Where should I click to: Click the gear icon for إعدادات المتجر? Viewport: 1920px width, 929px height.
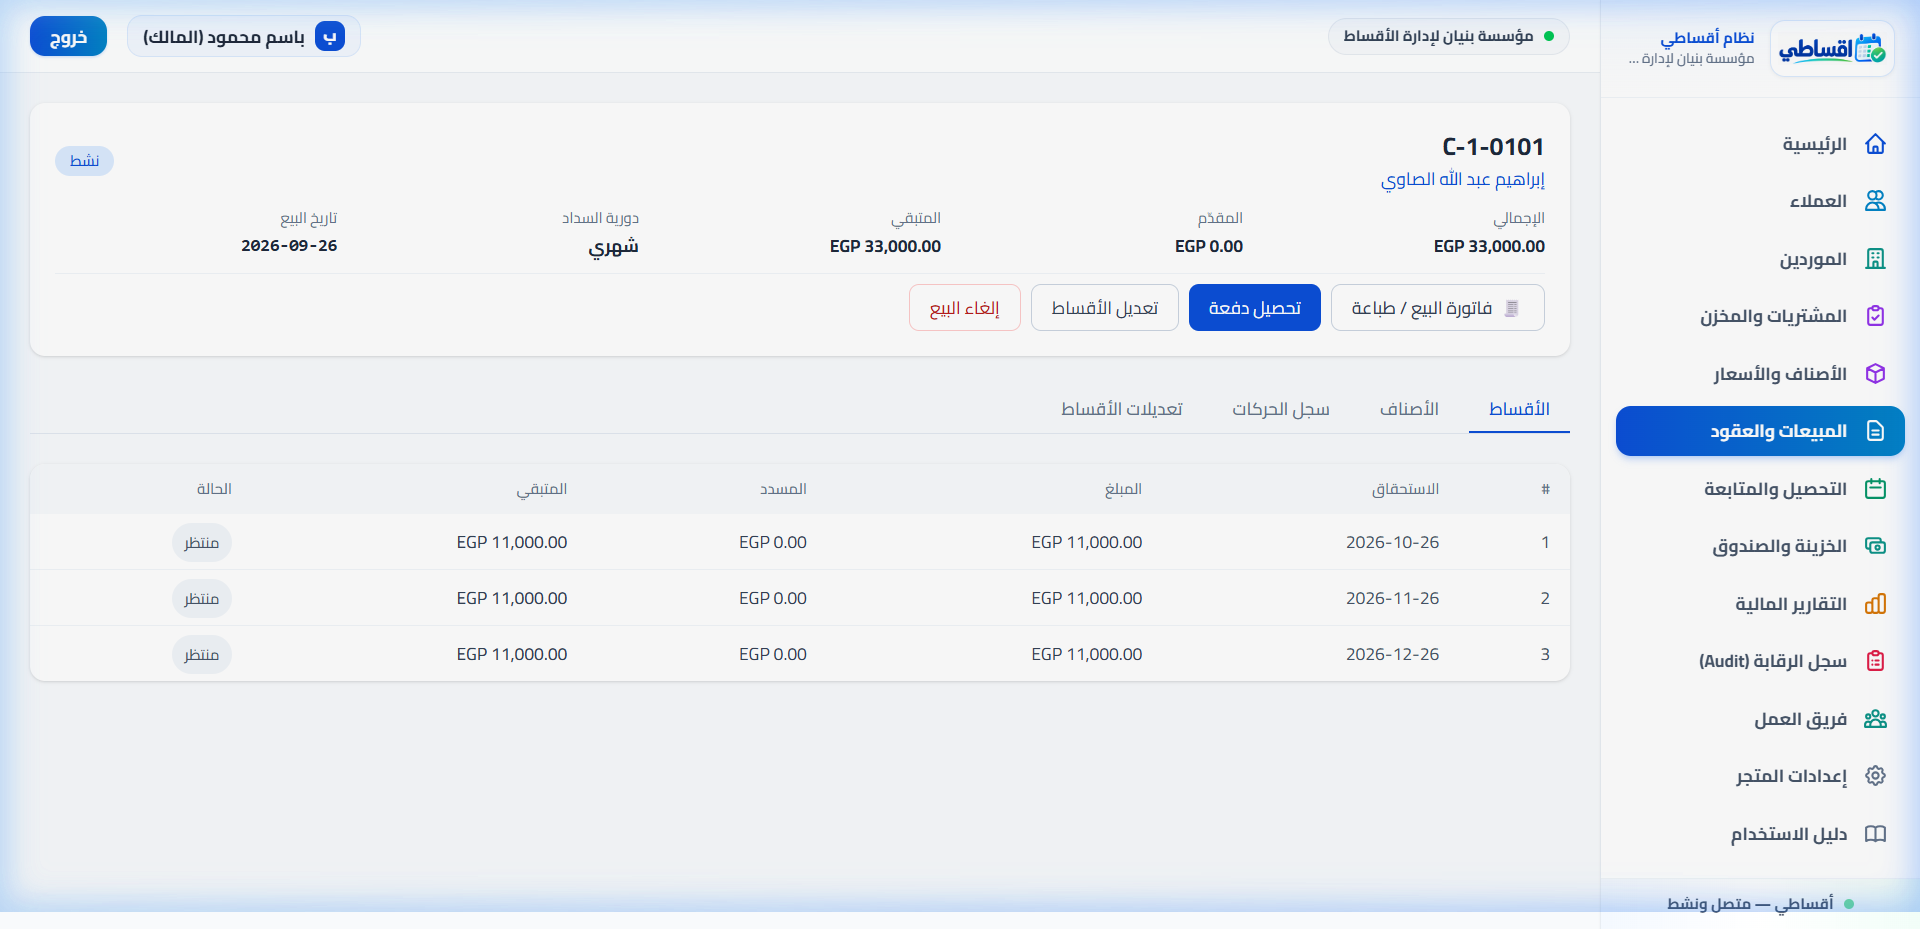tap(1875, 776)
